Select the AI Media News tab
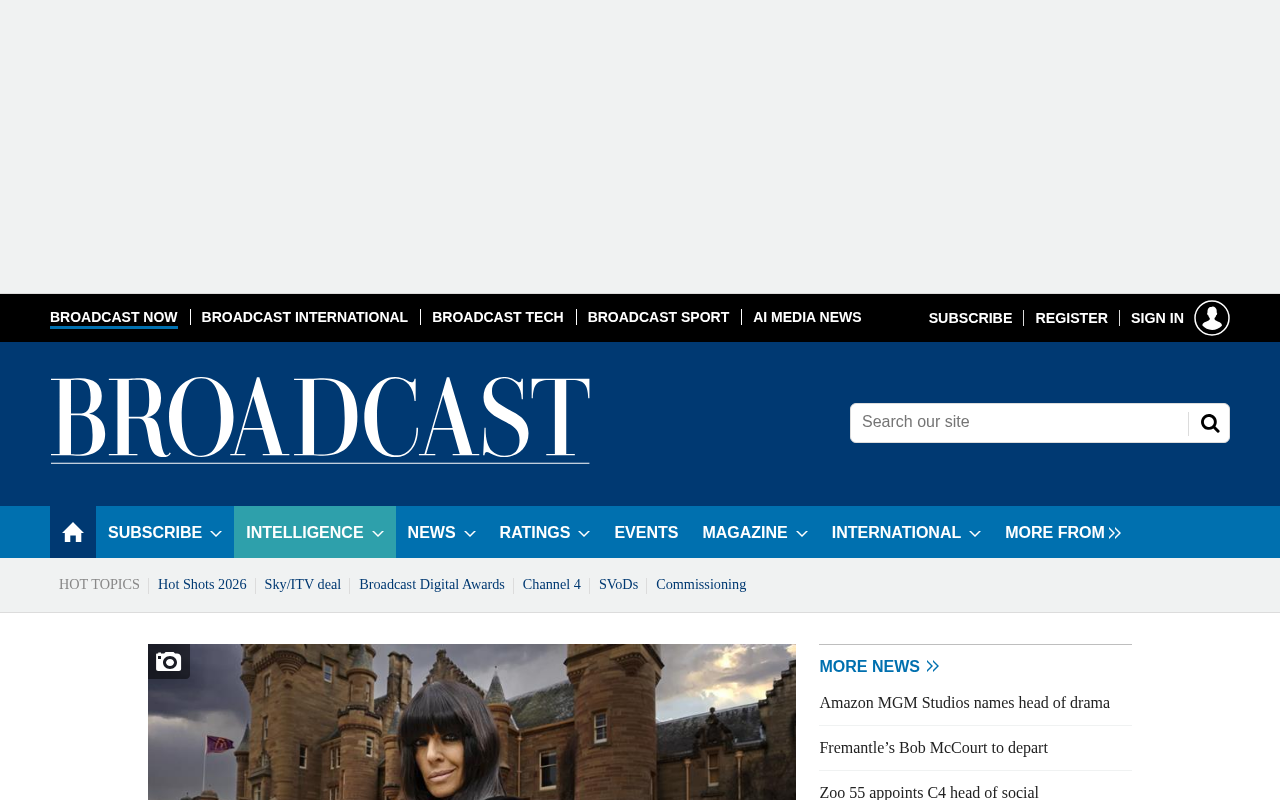The image size is (1280, 800). [x=807, y=317]
